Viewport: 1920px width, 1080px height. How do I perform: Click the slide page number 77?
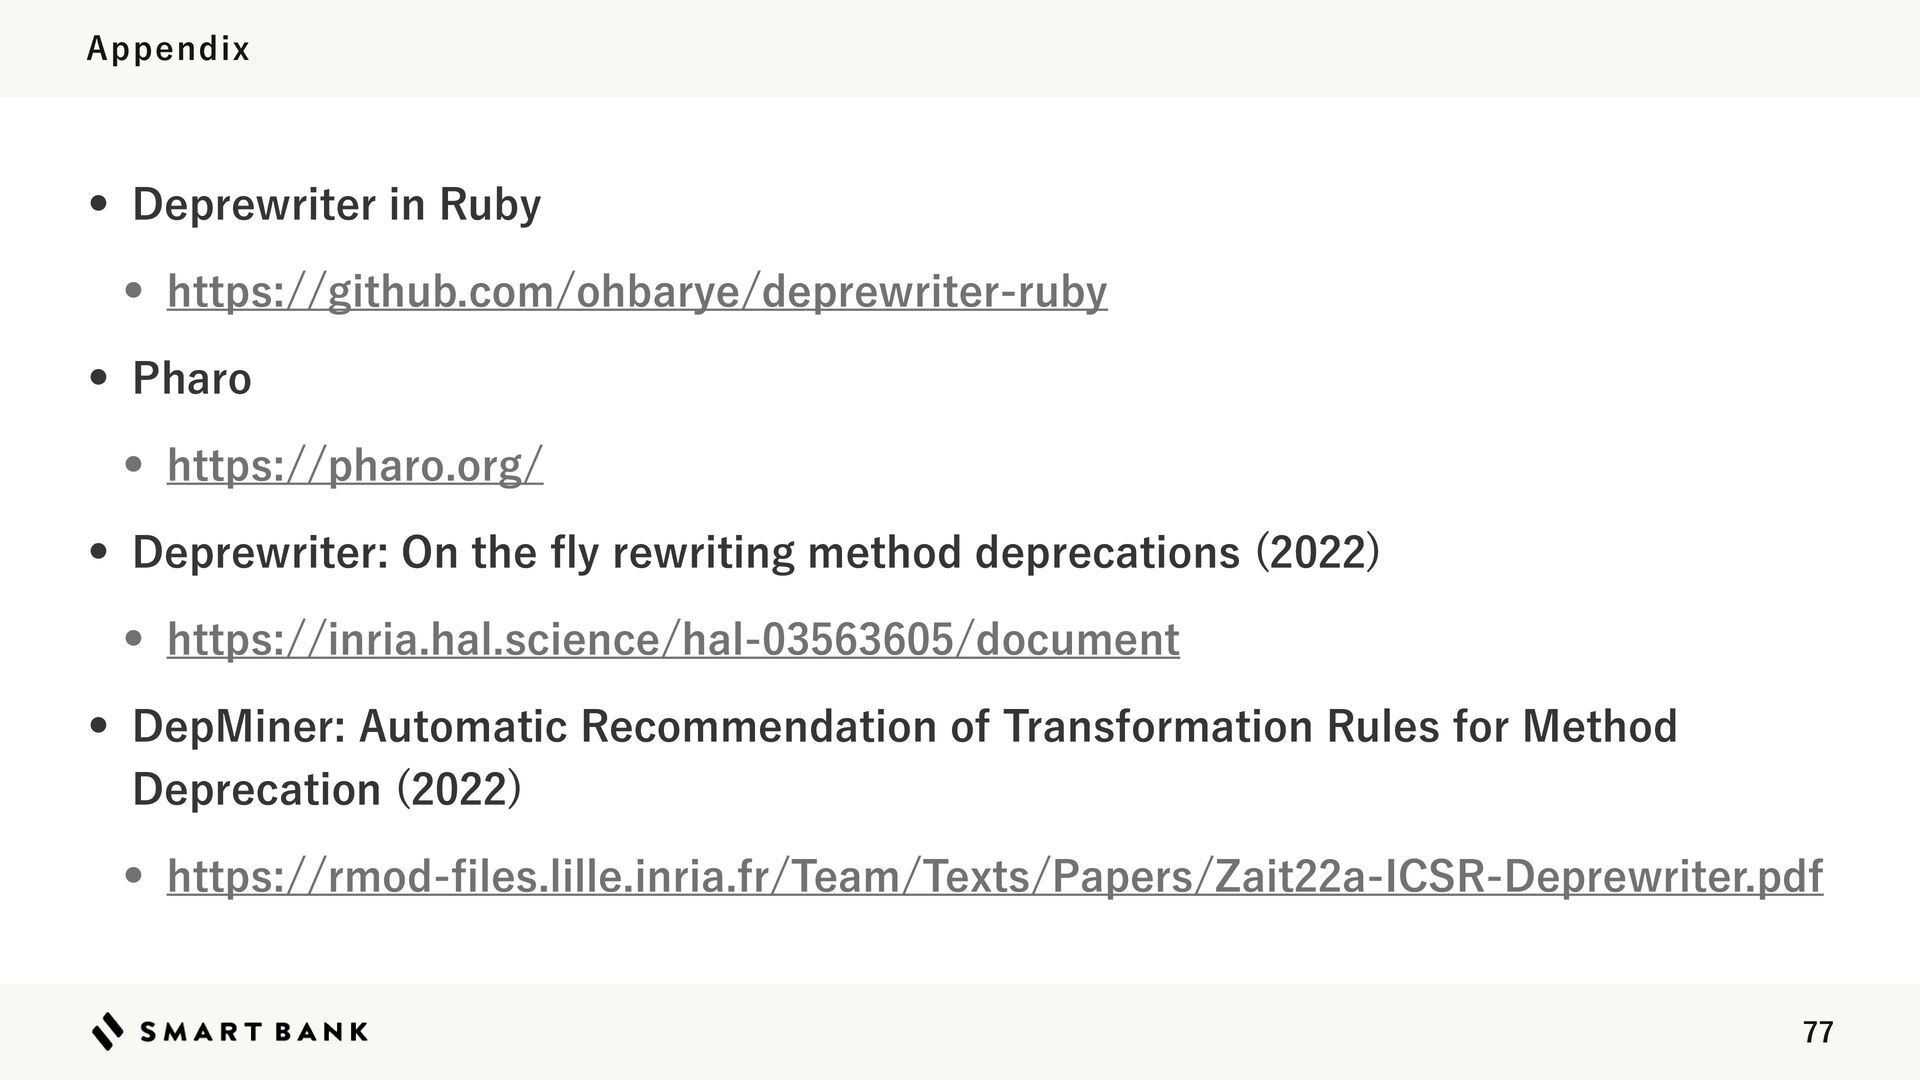1818,1032
